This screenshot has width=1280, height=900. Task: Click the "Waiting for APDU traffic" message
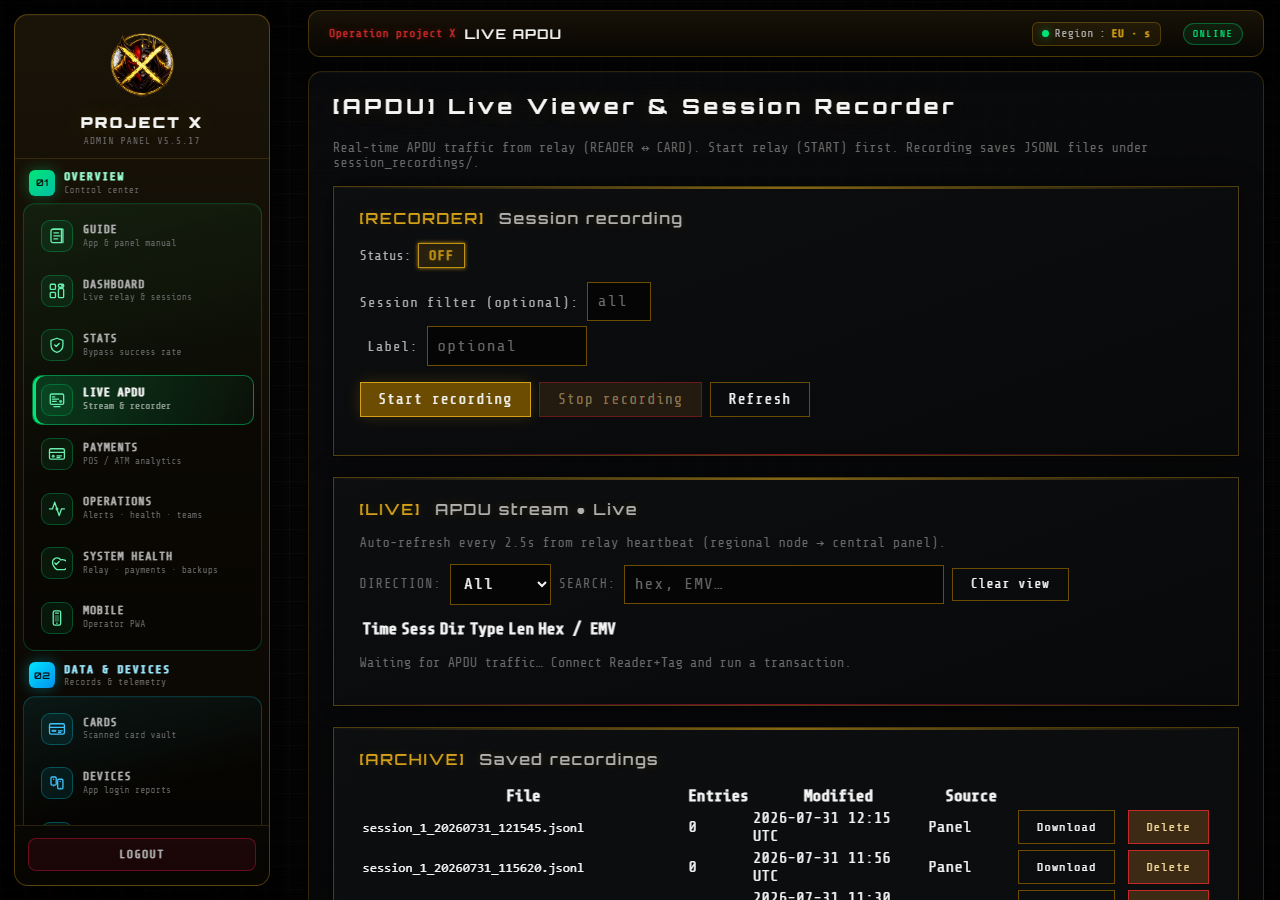click(x=605, y=663)
